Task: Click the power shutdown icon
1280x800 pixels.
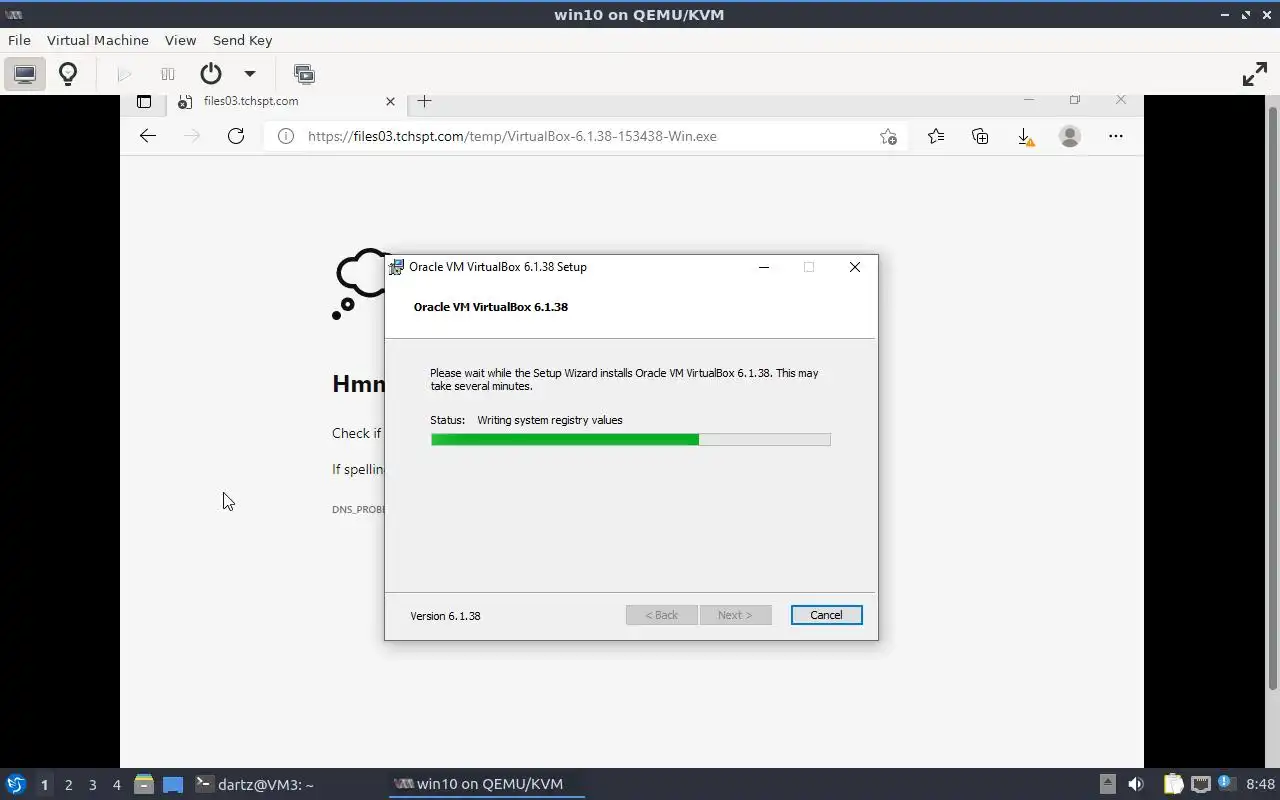Action: coord(210,74)
